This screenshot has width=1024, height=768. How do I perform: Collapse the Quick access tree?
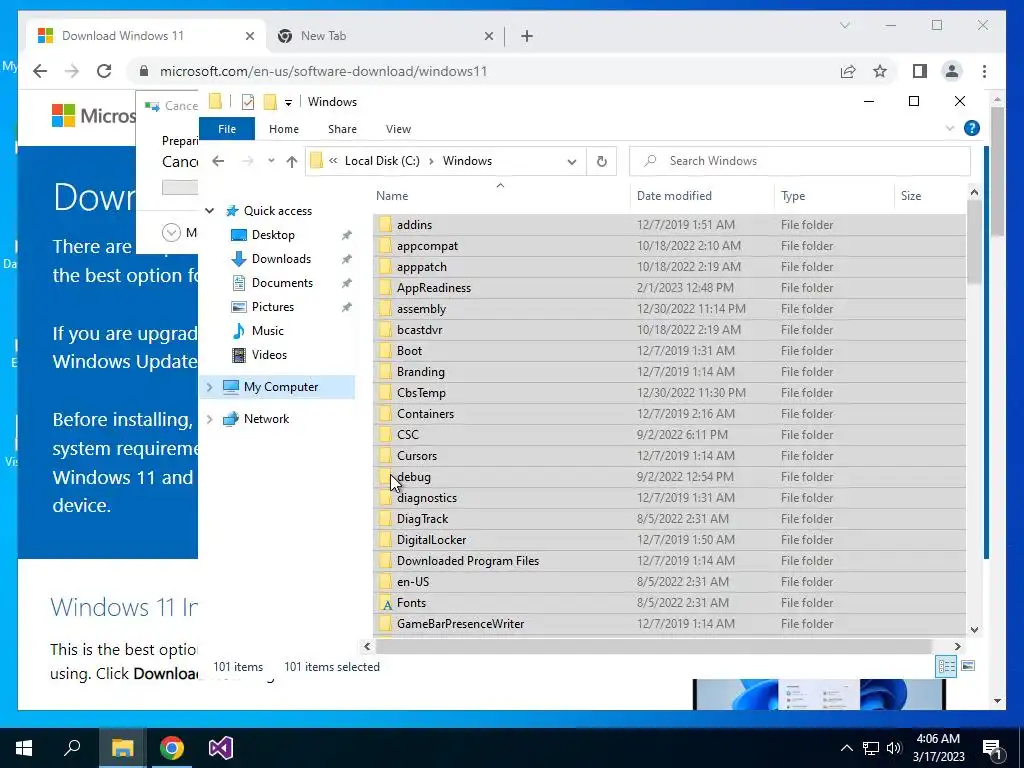210,210
